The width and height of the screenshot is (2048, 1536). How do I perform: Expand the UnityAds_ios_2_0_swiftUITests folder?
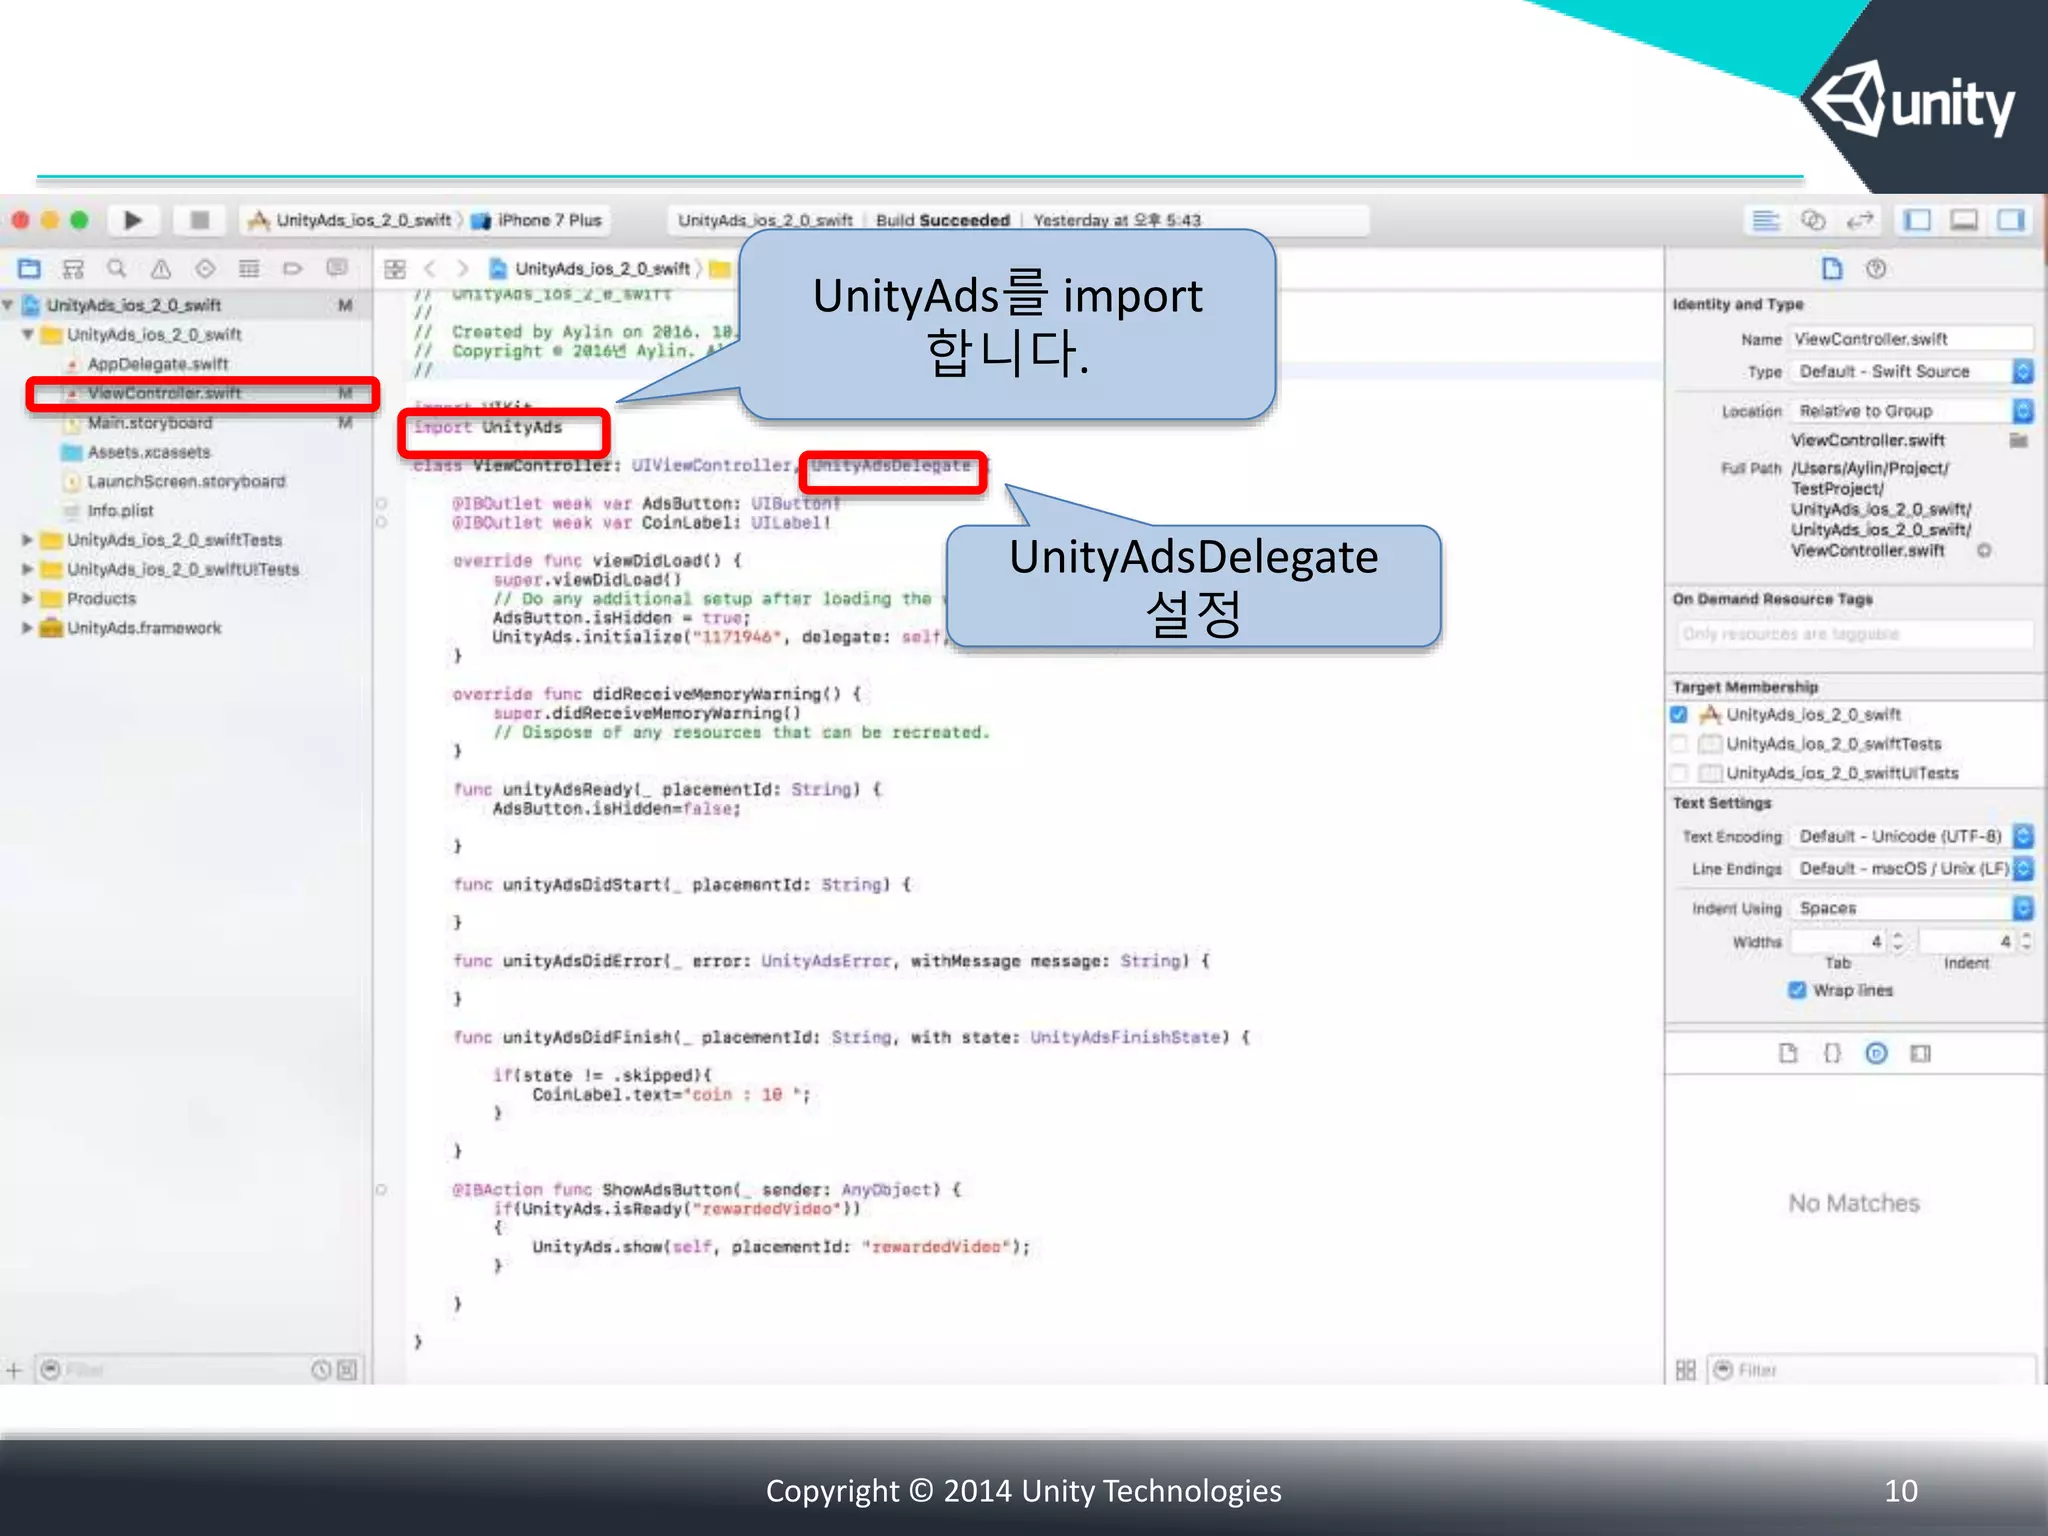pos(28,569)
